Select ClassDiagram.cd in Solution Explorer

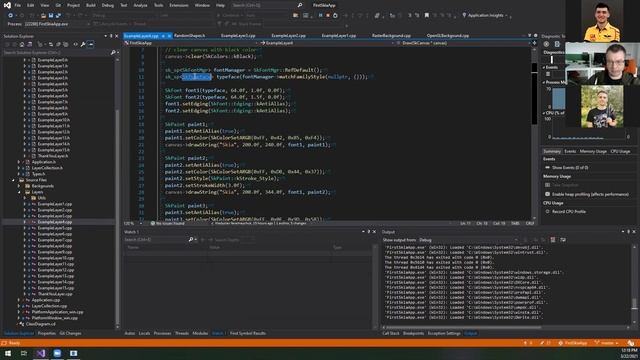click(x=40, y=324)
